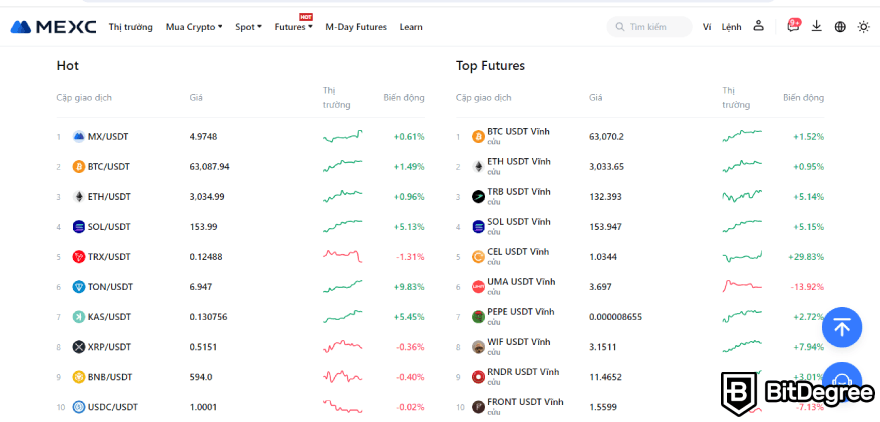The image size is (880, 422).
Task: Click the search magnifier icon
Action: pyautogui.click(x=620, y=27)
